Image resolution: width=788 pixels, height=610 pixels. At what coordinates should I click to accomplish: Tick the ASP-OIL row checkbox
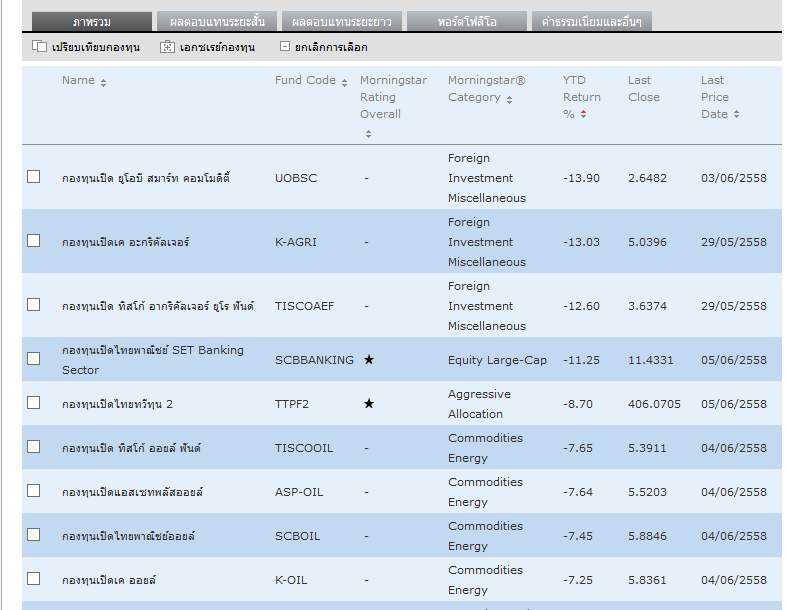click(x=34, y=491)
